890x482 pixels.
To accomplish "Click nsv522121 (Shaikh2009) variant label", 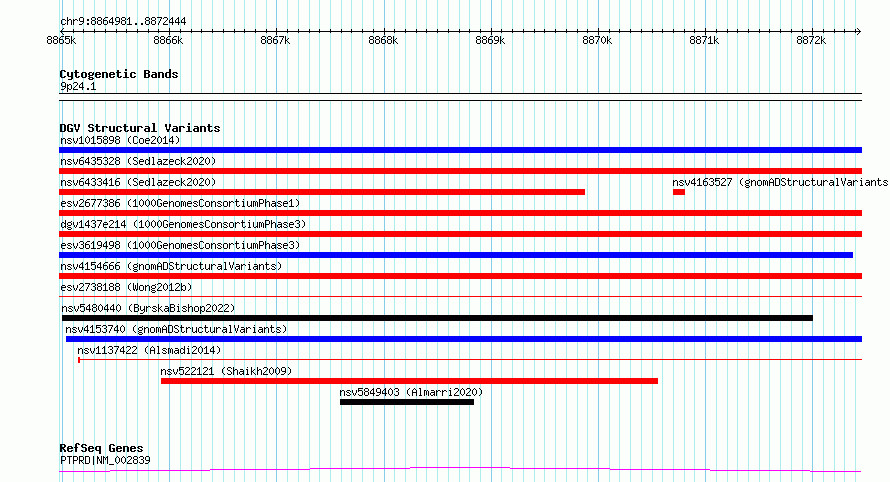I will [x=226, y=371].
